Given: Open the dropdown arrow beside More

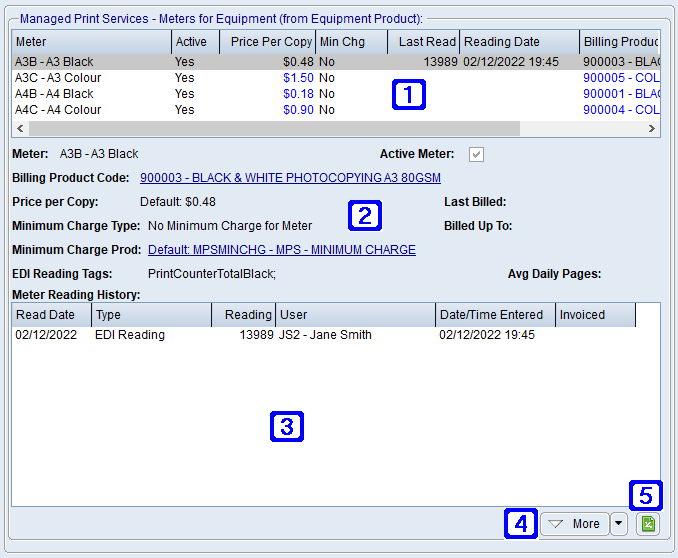Looking at the screenshot, I should (619, 524).
